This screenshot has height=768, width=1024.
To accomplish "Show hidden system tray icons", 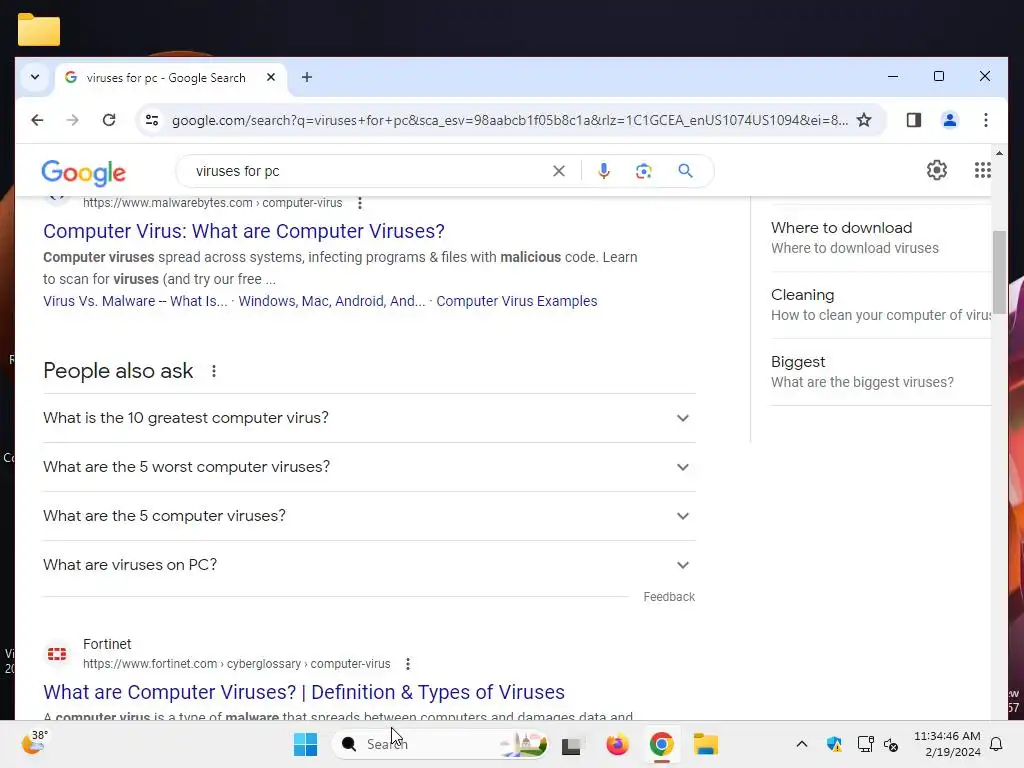I will [802, 744].
